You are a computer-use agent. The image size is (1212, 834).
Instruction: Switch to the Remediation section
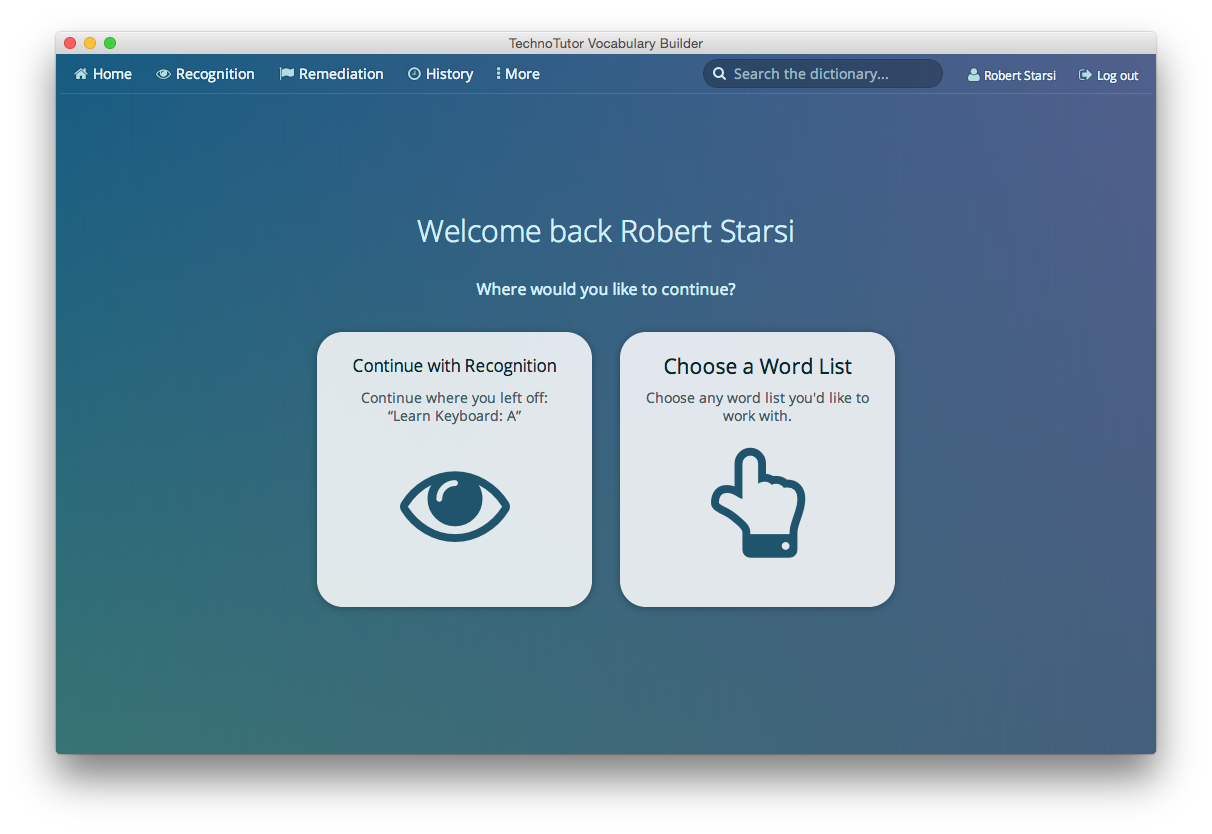[x=341, y=73]
